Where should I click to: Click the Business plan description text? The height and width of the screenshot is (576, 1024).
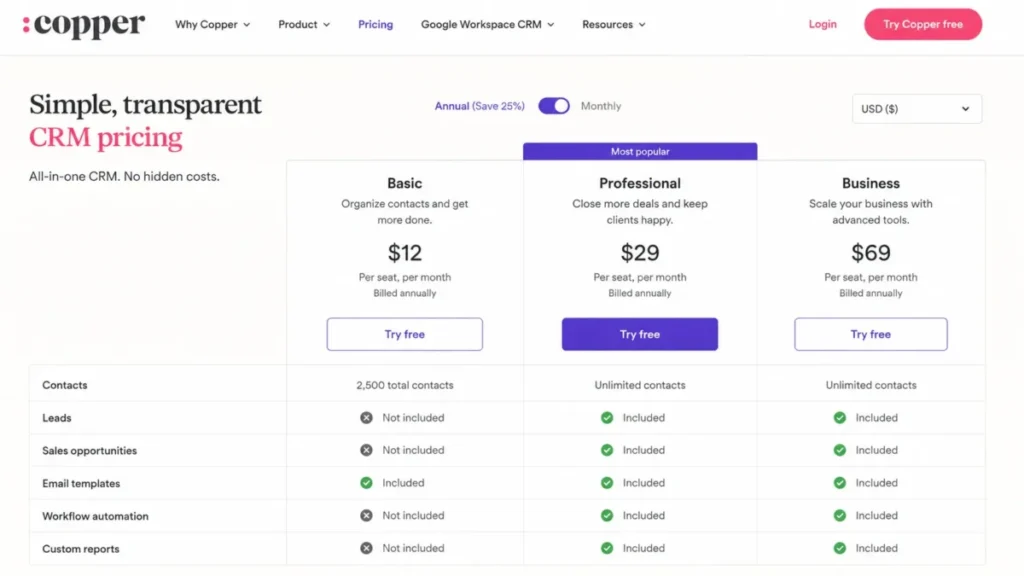click(x=871, y=212)
